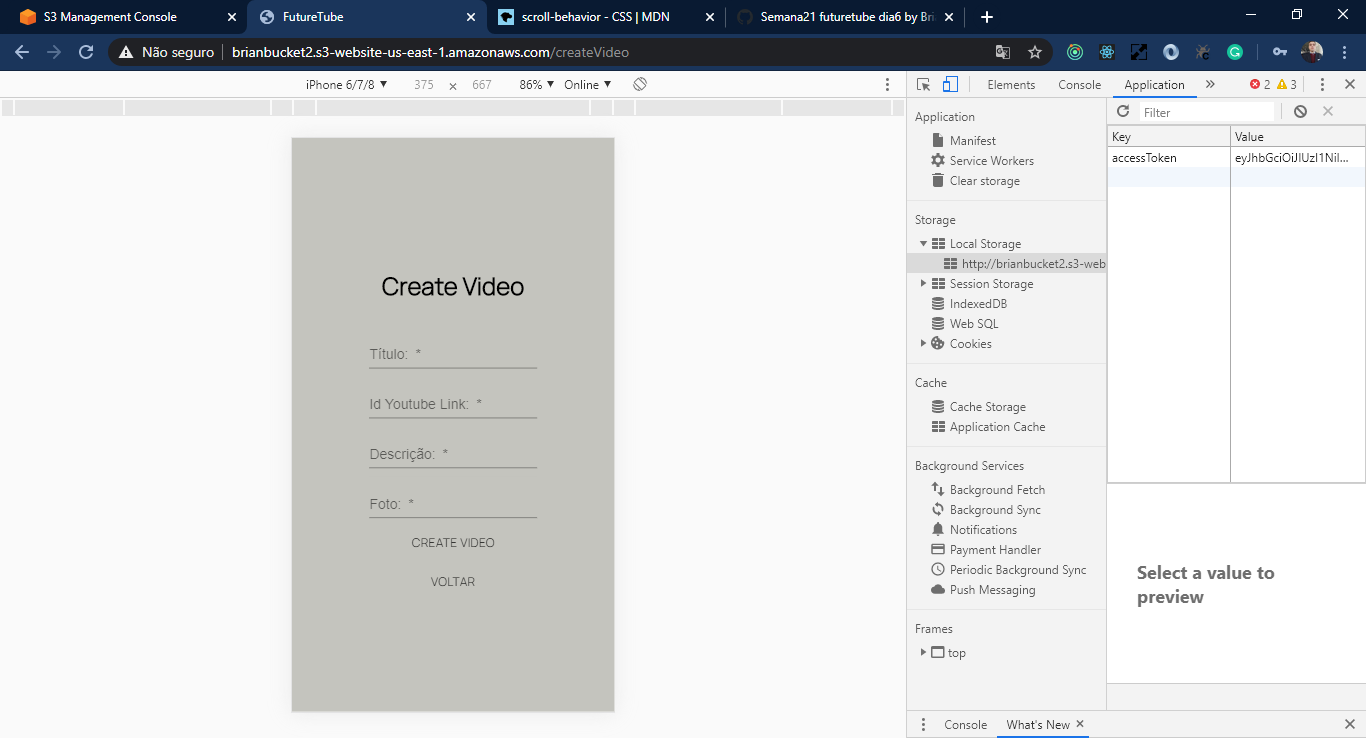1366x738 pixels.
Task: Select Web SQL storage
Action: (x=964, y=324)
